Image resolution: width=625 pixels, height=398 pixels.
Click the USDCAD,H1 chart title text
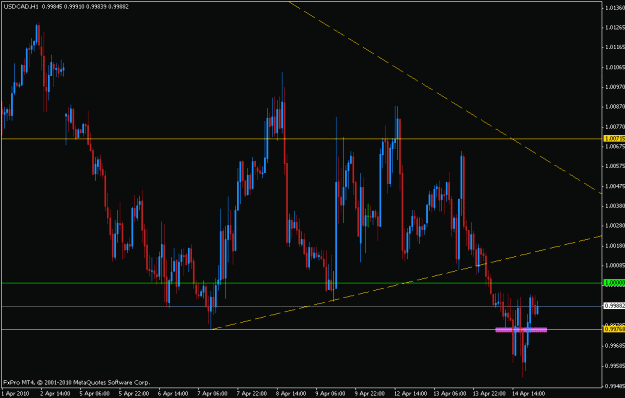point(21,7)
